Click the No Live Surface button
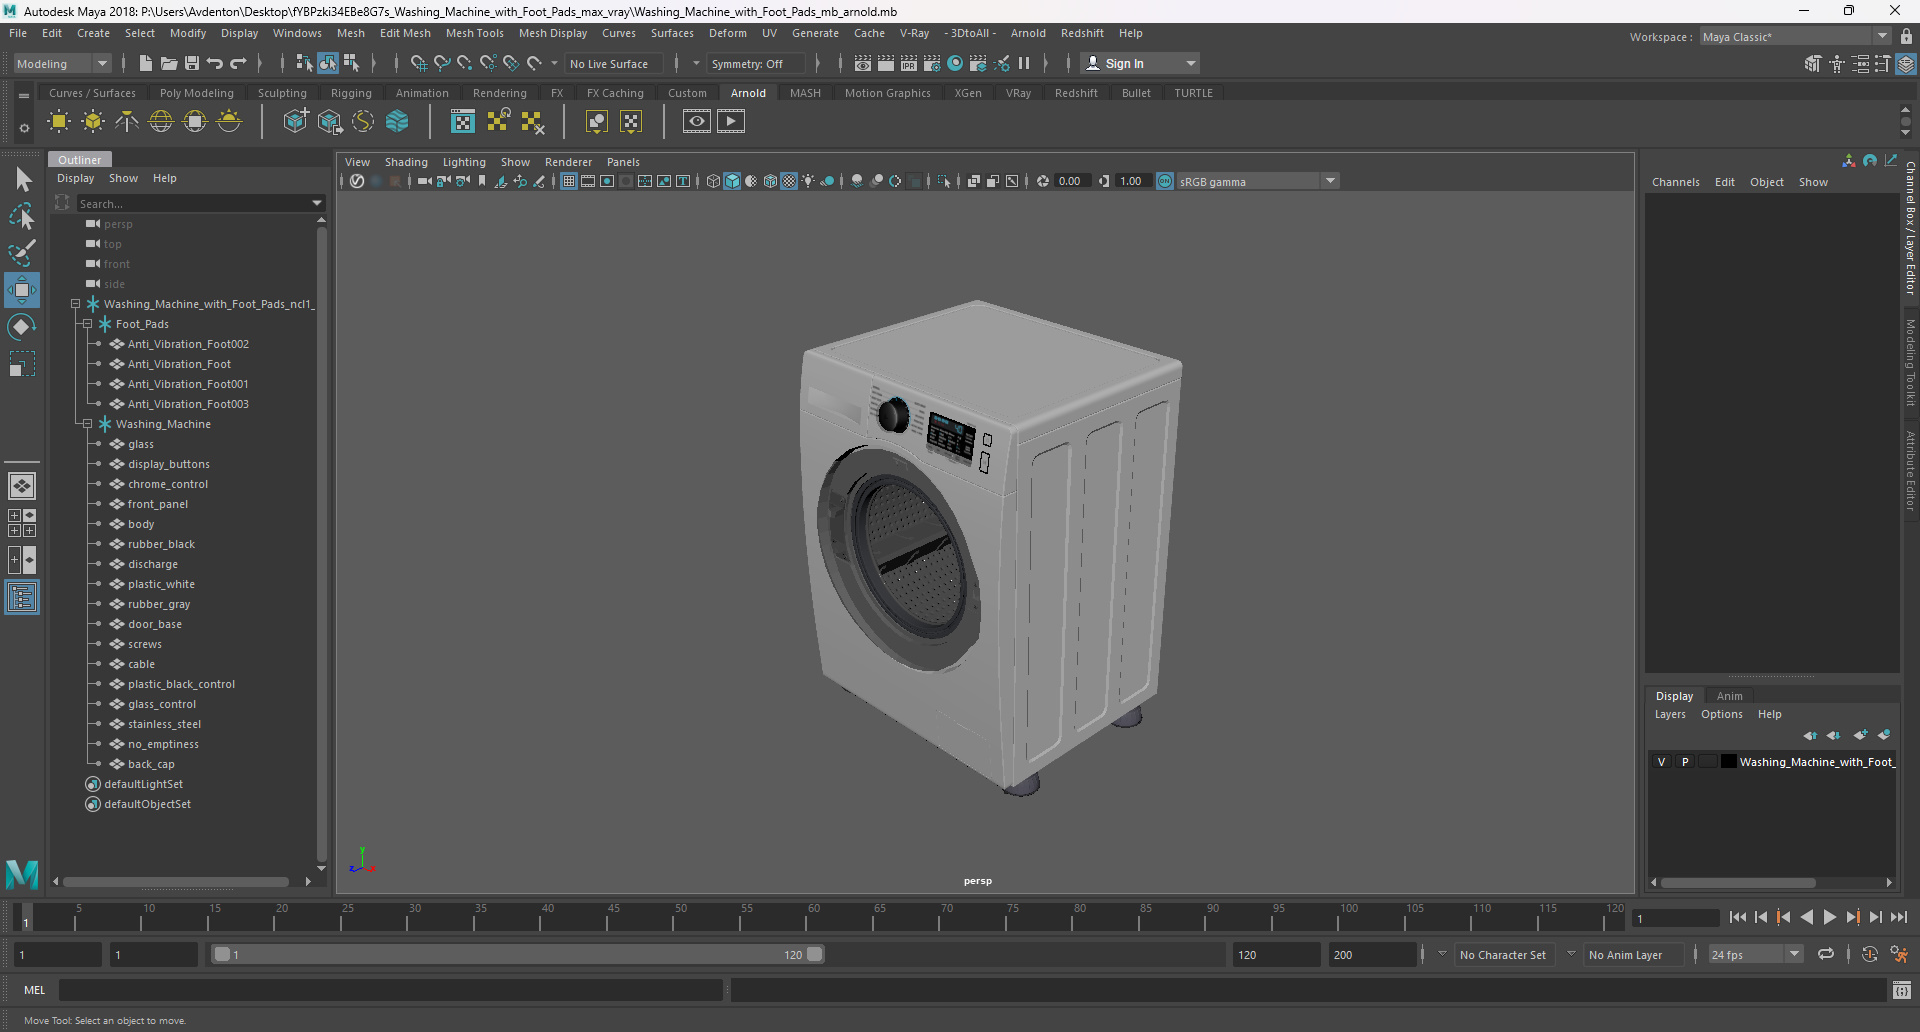The image size is (1920, 1032). [608, 64]
